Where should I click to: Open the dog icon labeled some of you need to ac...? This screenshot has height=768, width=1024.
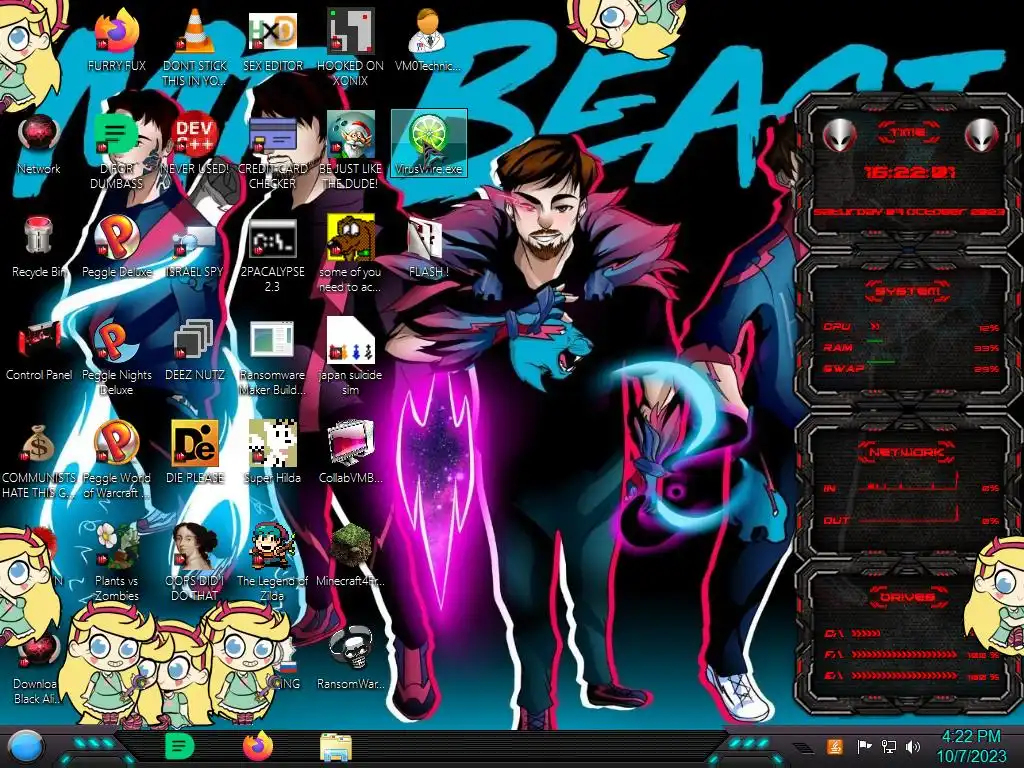(350, 238)
